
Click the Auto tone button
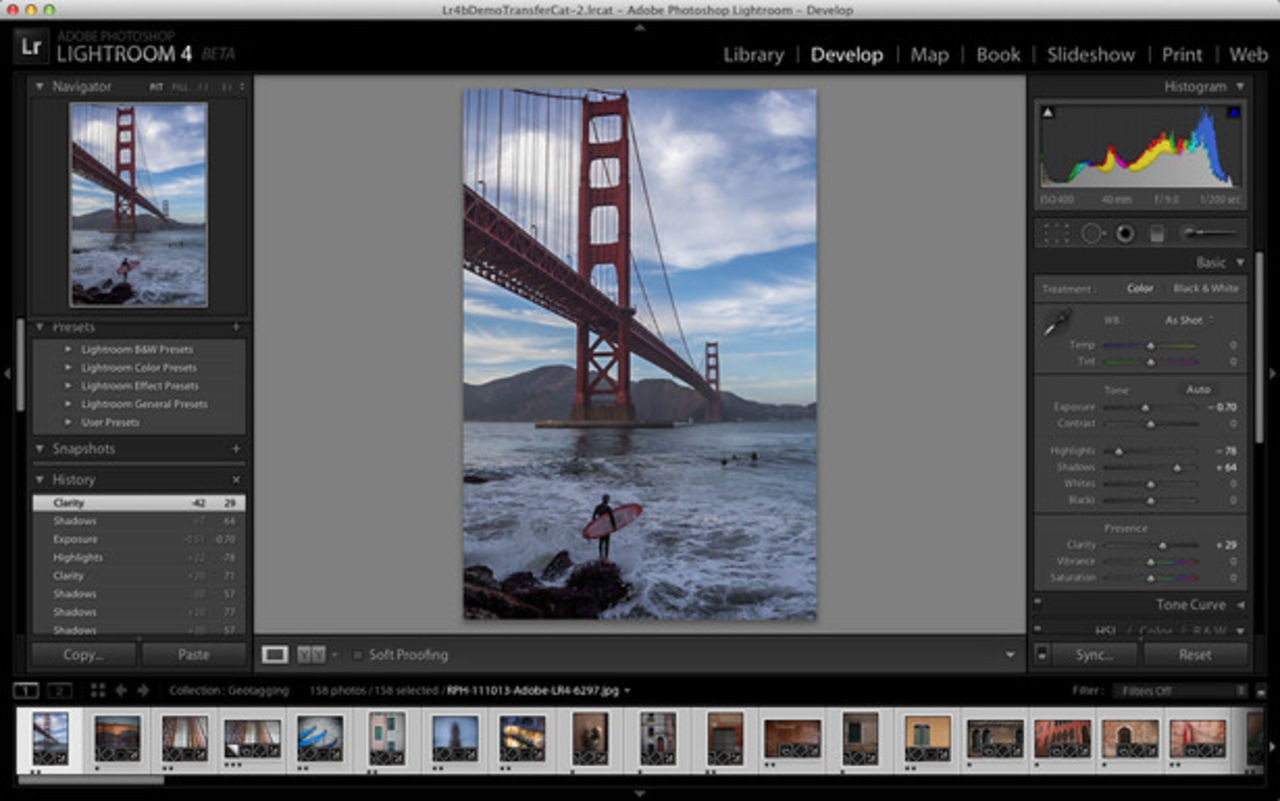pyautogui.click(x=1199, y=390)
